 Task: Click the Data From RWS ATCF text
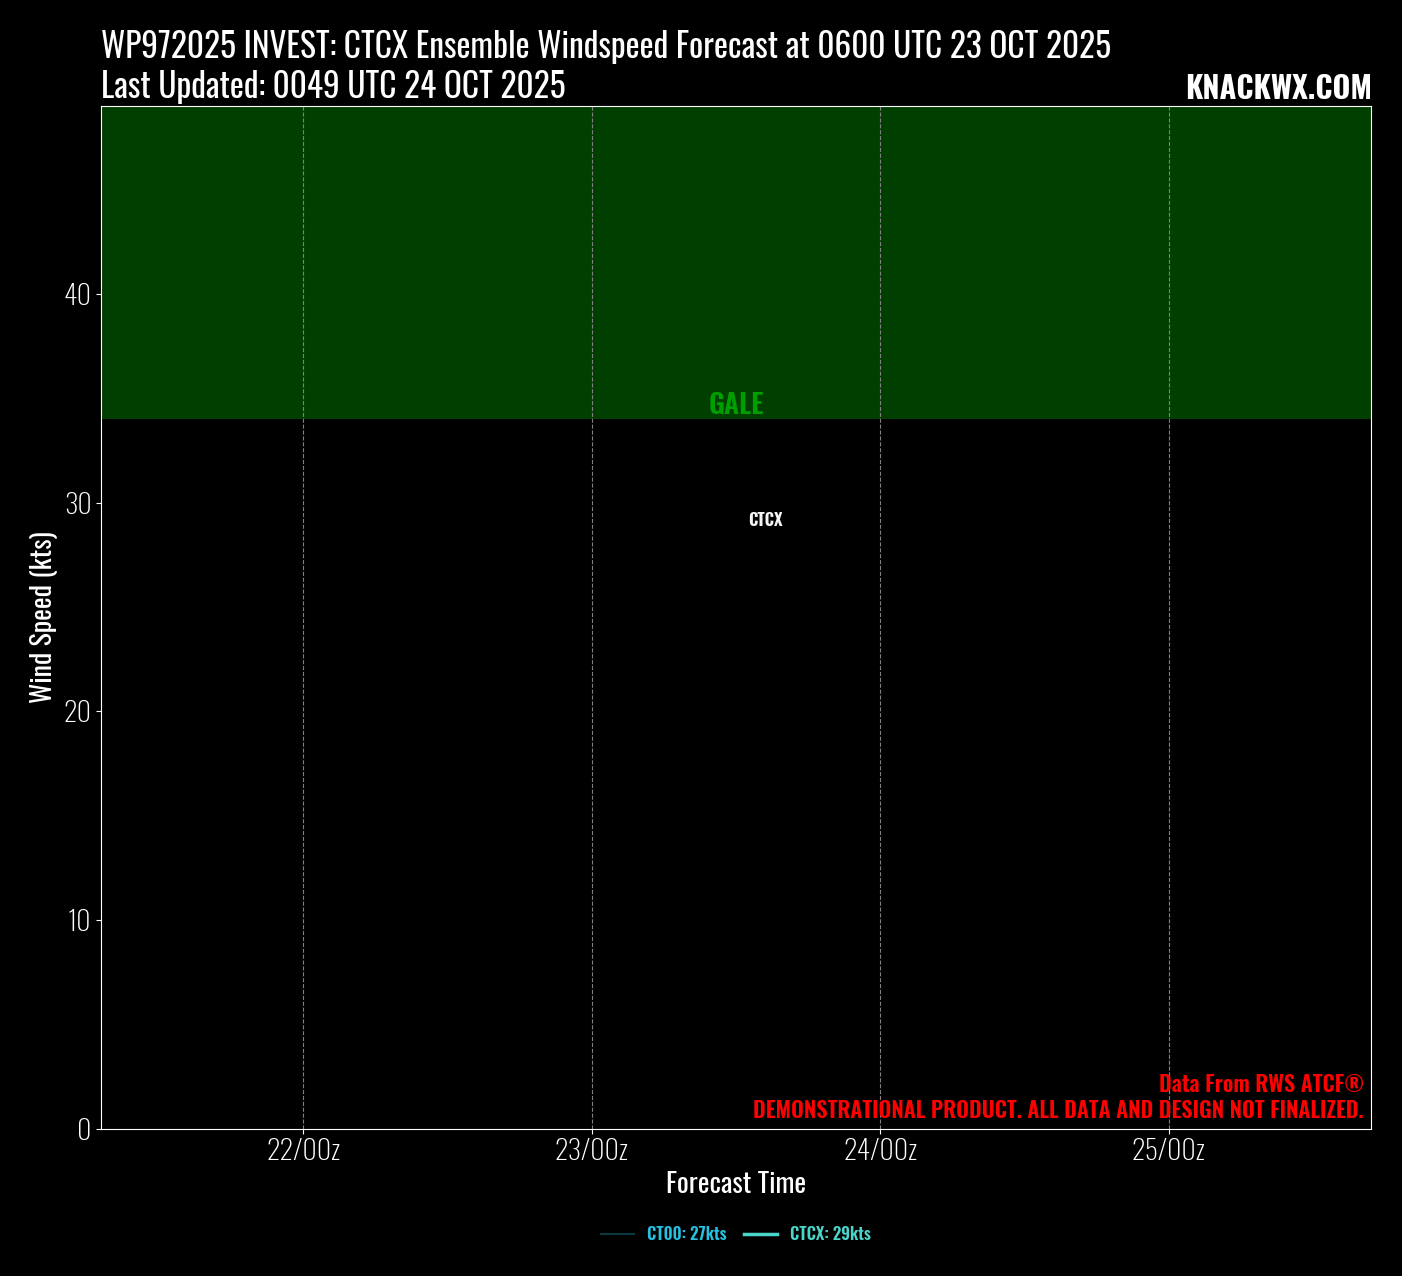pyautogui.click(x=1260, y=1084)
